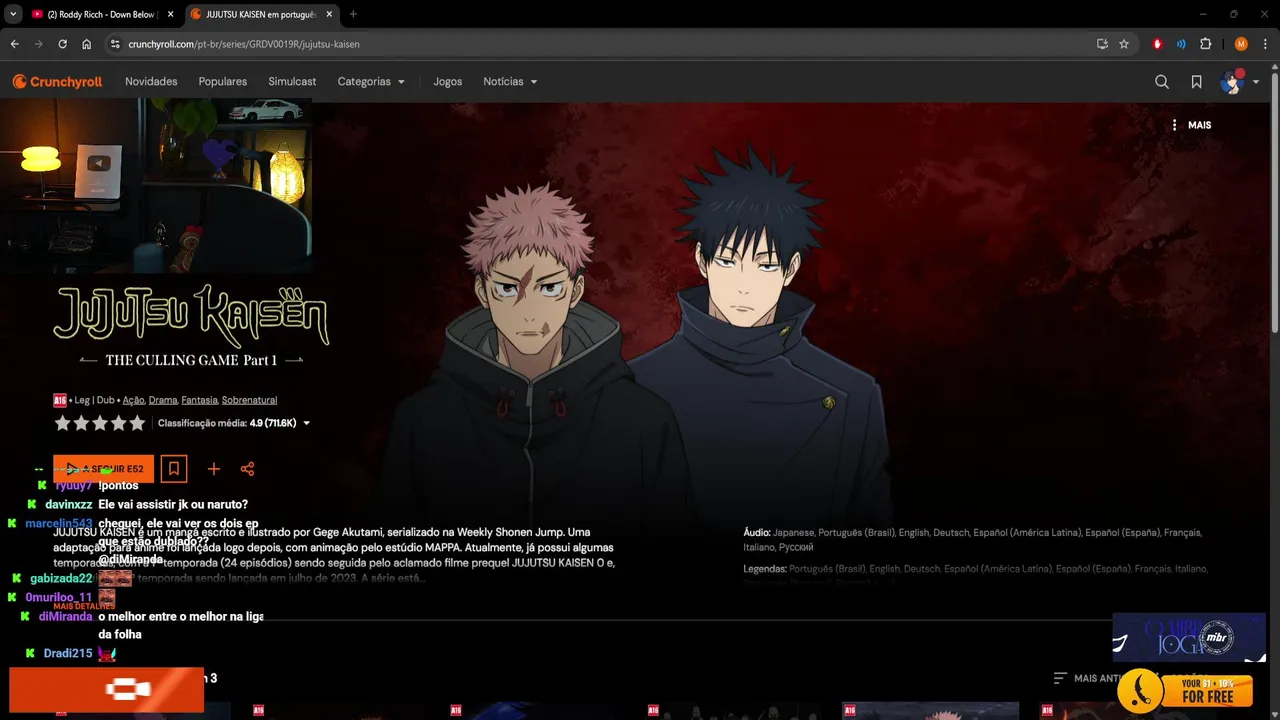Click the crunchyroll.com address bar URL
This screenshot has width=1280, height=720.
point(244,44)
